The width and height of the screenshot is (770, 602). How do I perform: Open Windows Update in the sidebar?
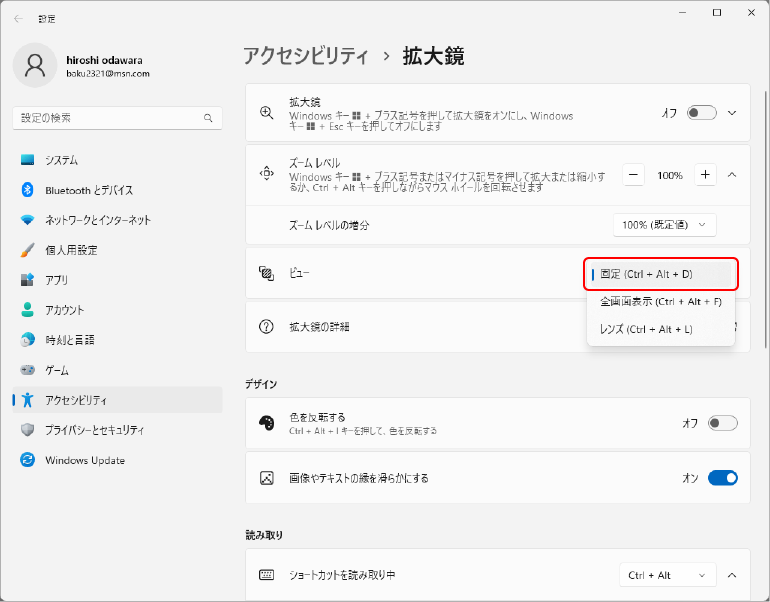point(84,460)
